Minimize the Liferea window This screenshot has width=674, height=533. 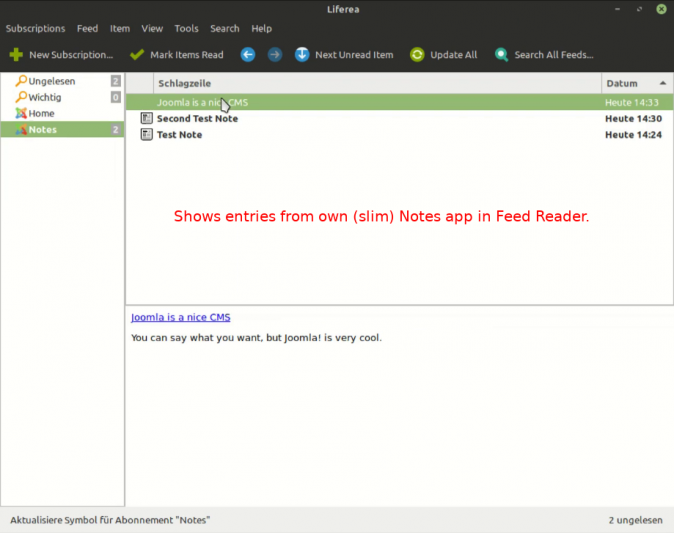617,9
